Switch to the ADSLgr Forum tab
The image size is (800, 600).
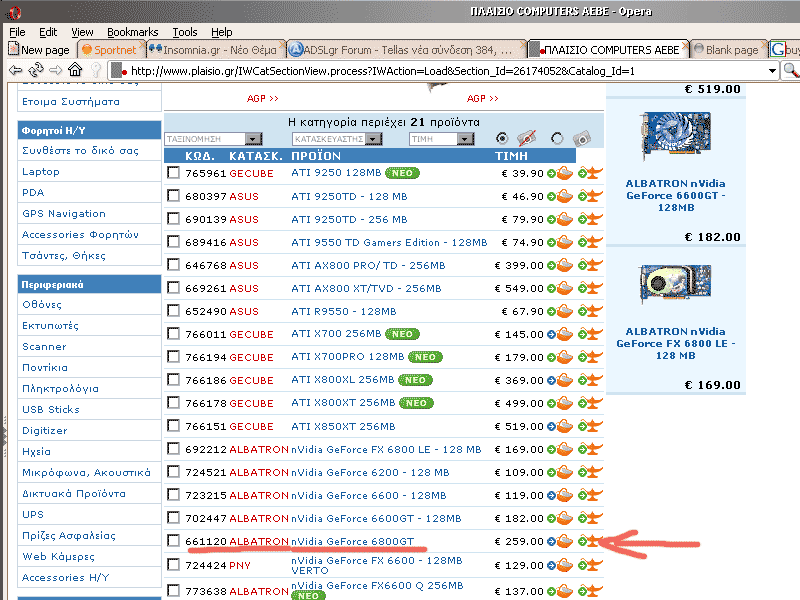pyautogui.click(x=406, y=50)
